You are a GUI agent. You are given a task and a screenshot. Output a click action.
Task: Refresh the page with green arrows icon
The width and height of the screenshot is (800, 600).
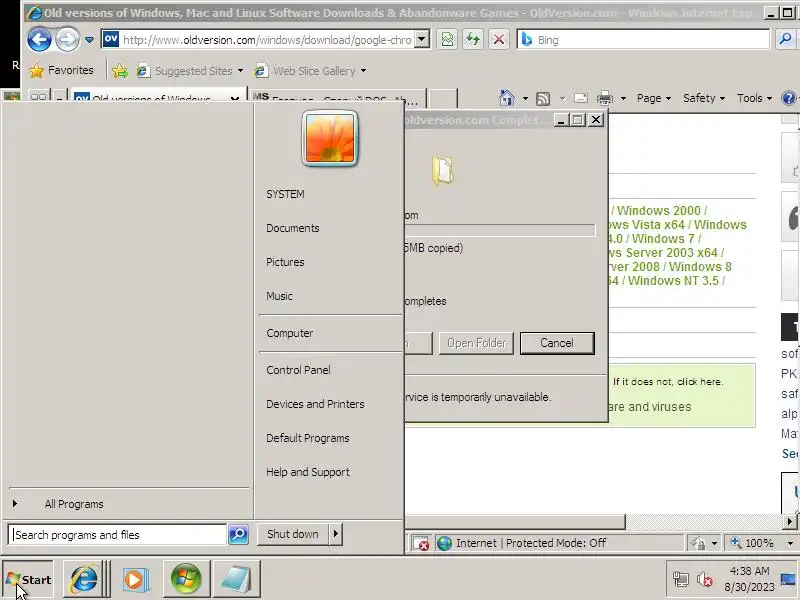[473, 39]
